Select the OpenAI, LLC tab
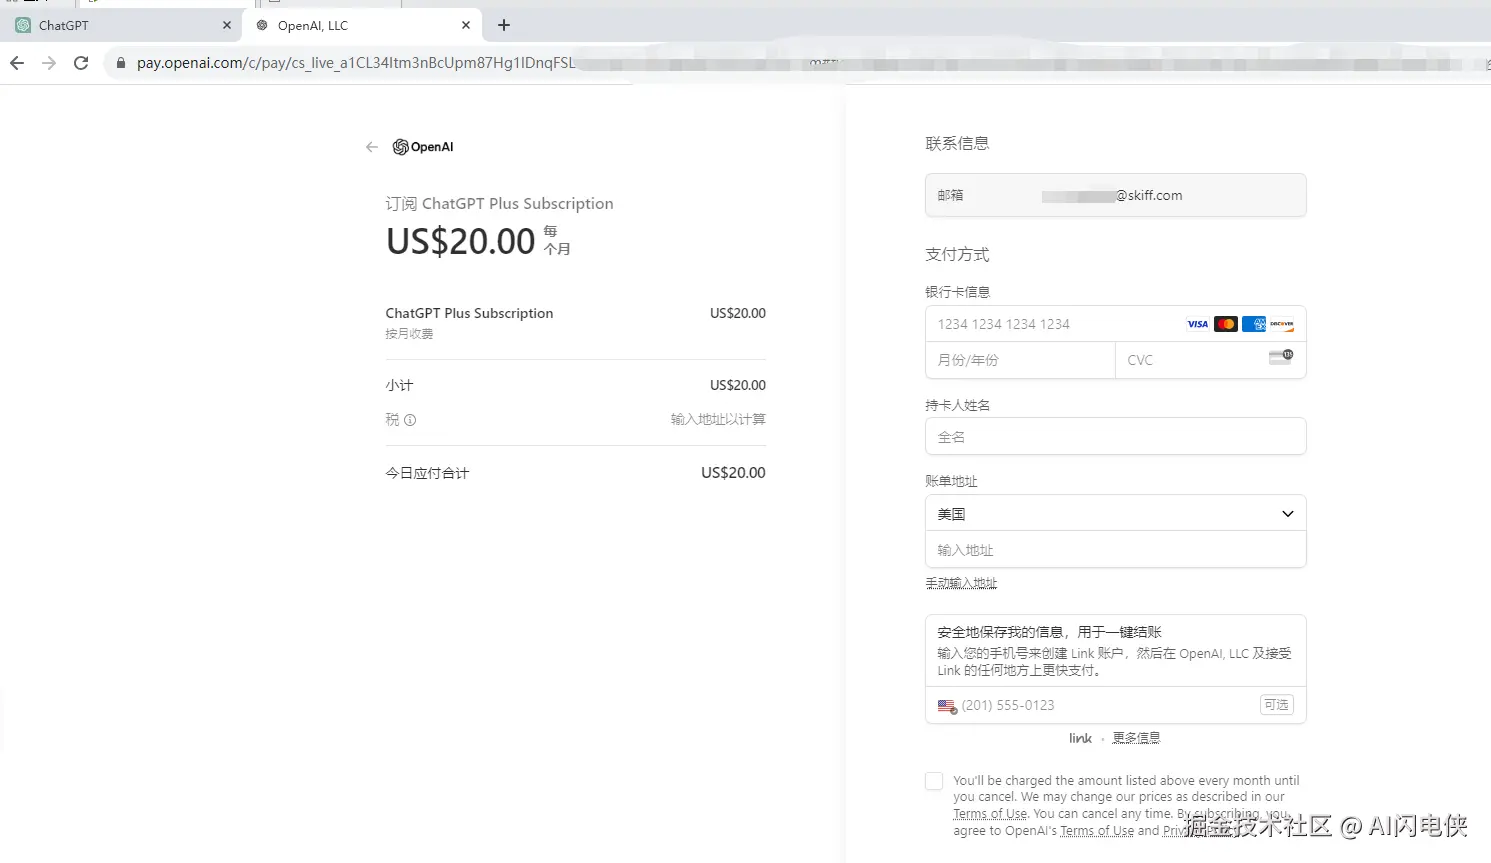The image size is (1491, 863). click(x=362, y=25)
